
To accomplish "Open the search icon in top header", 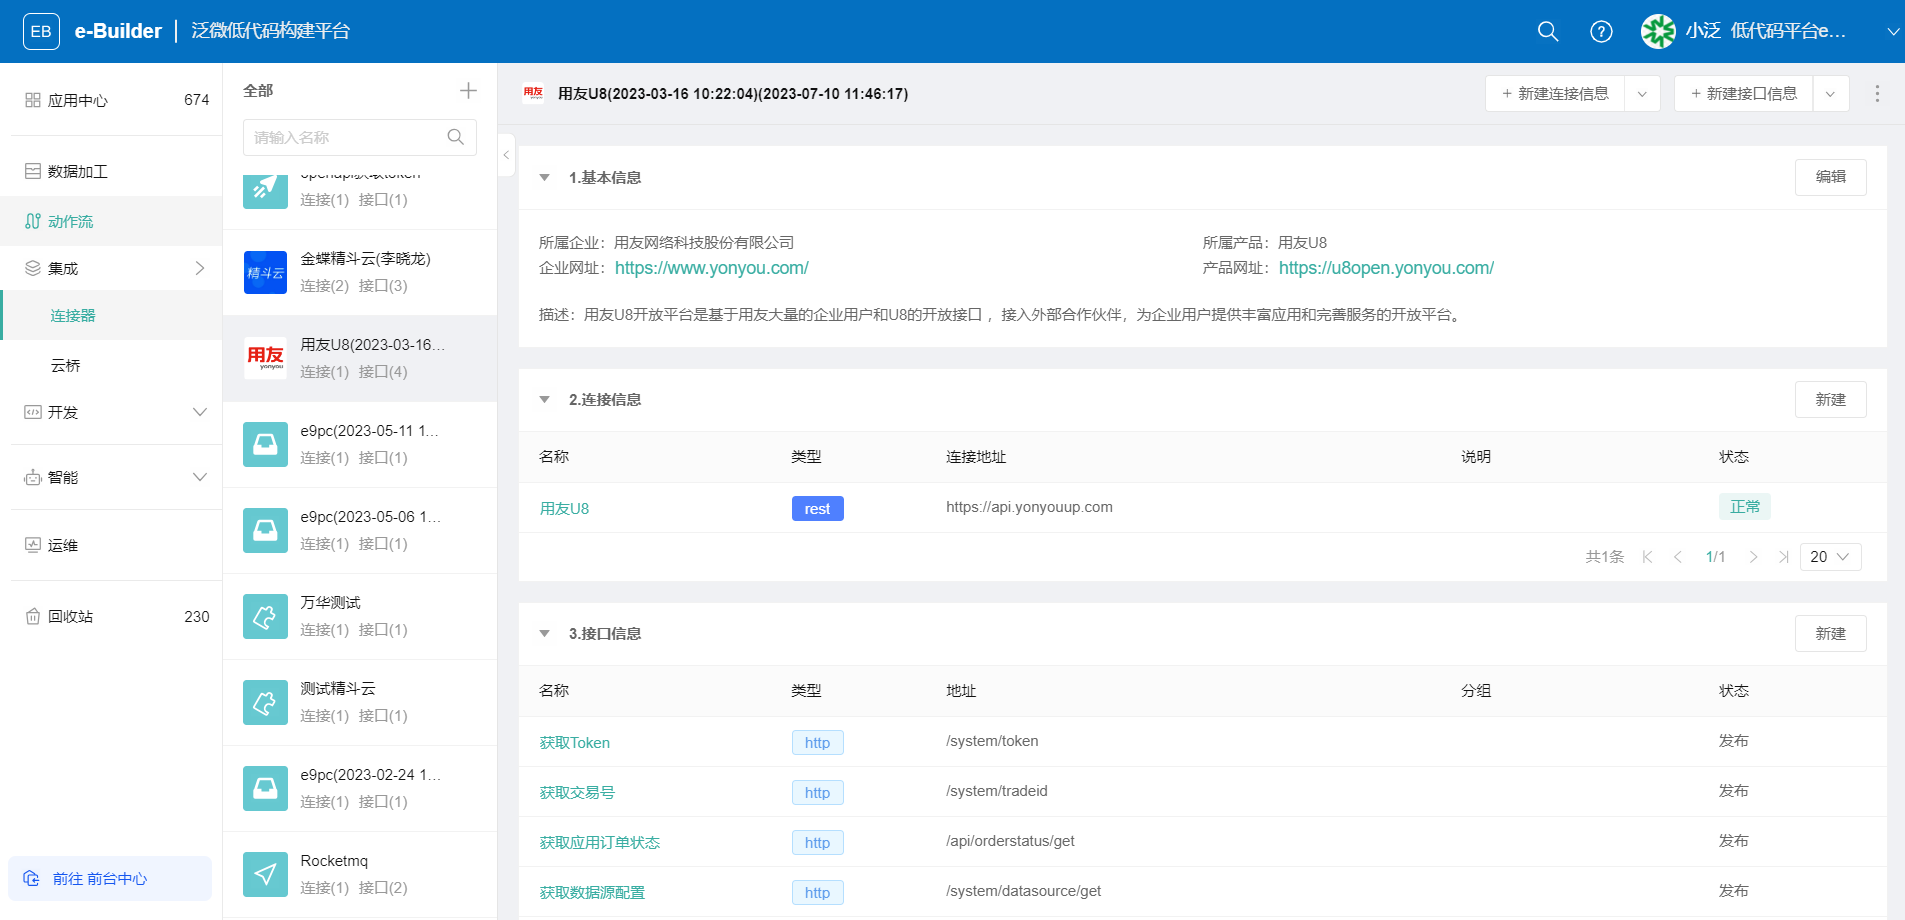I will [x=1547, y=31].
